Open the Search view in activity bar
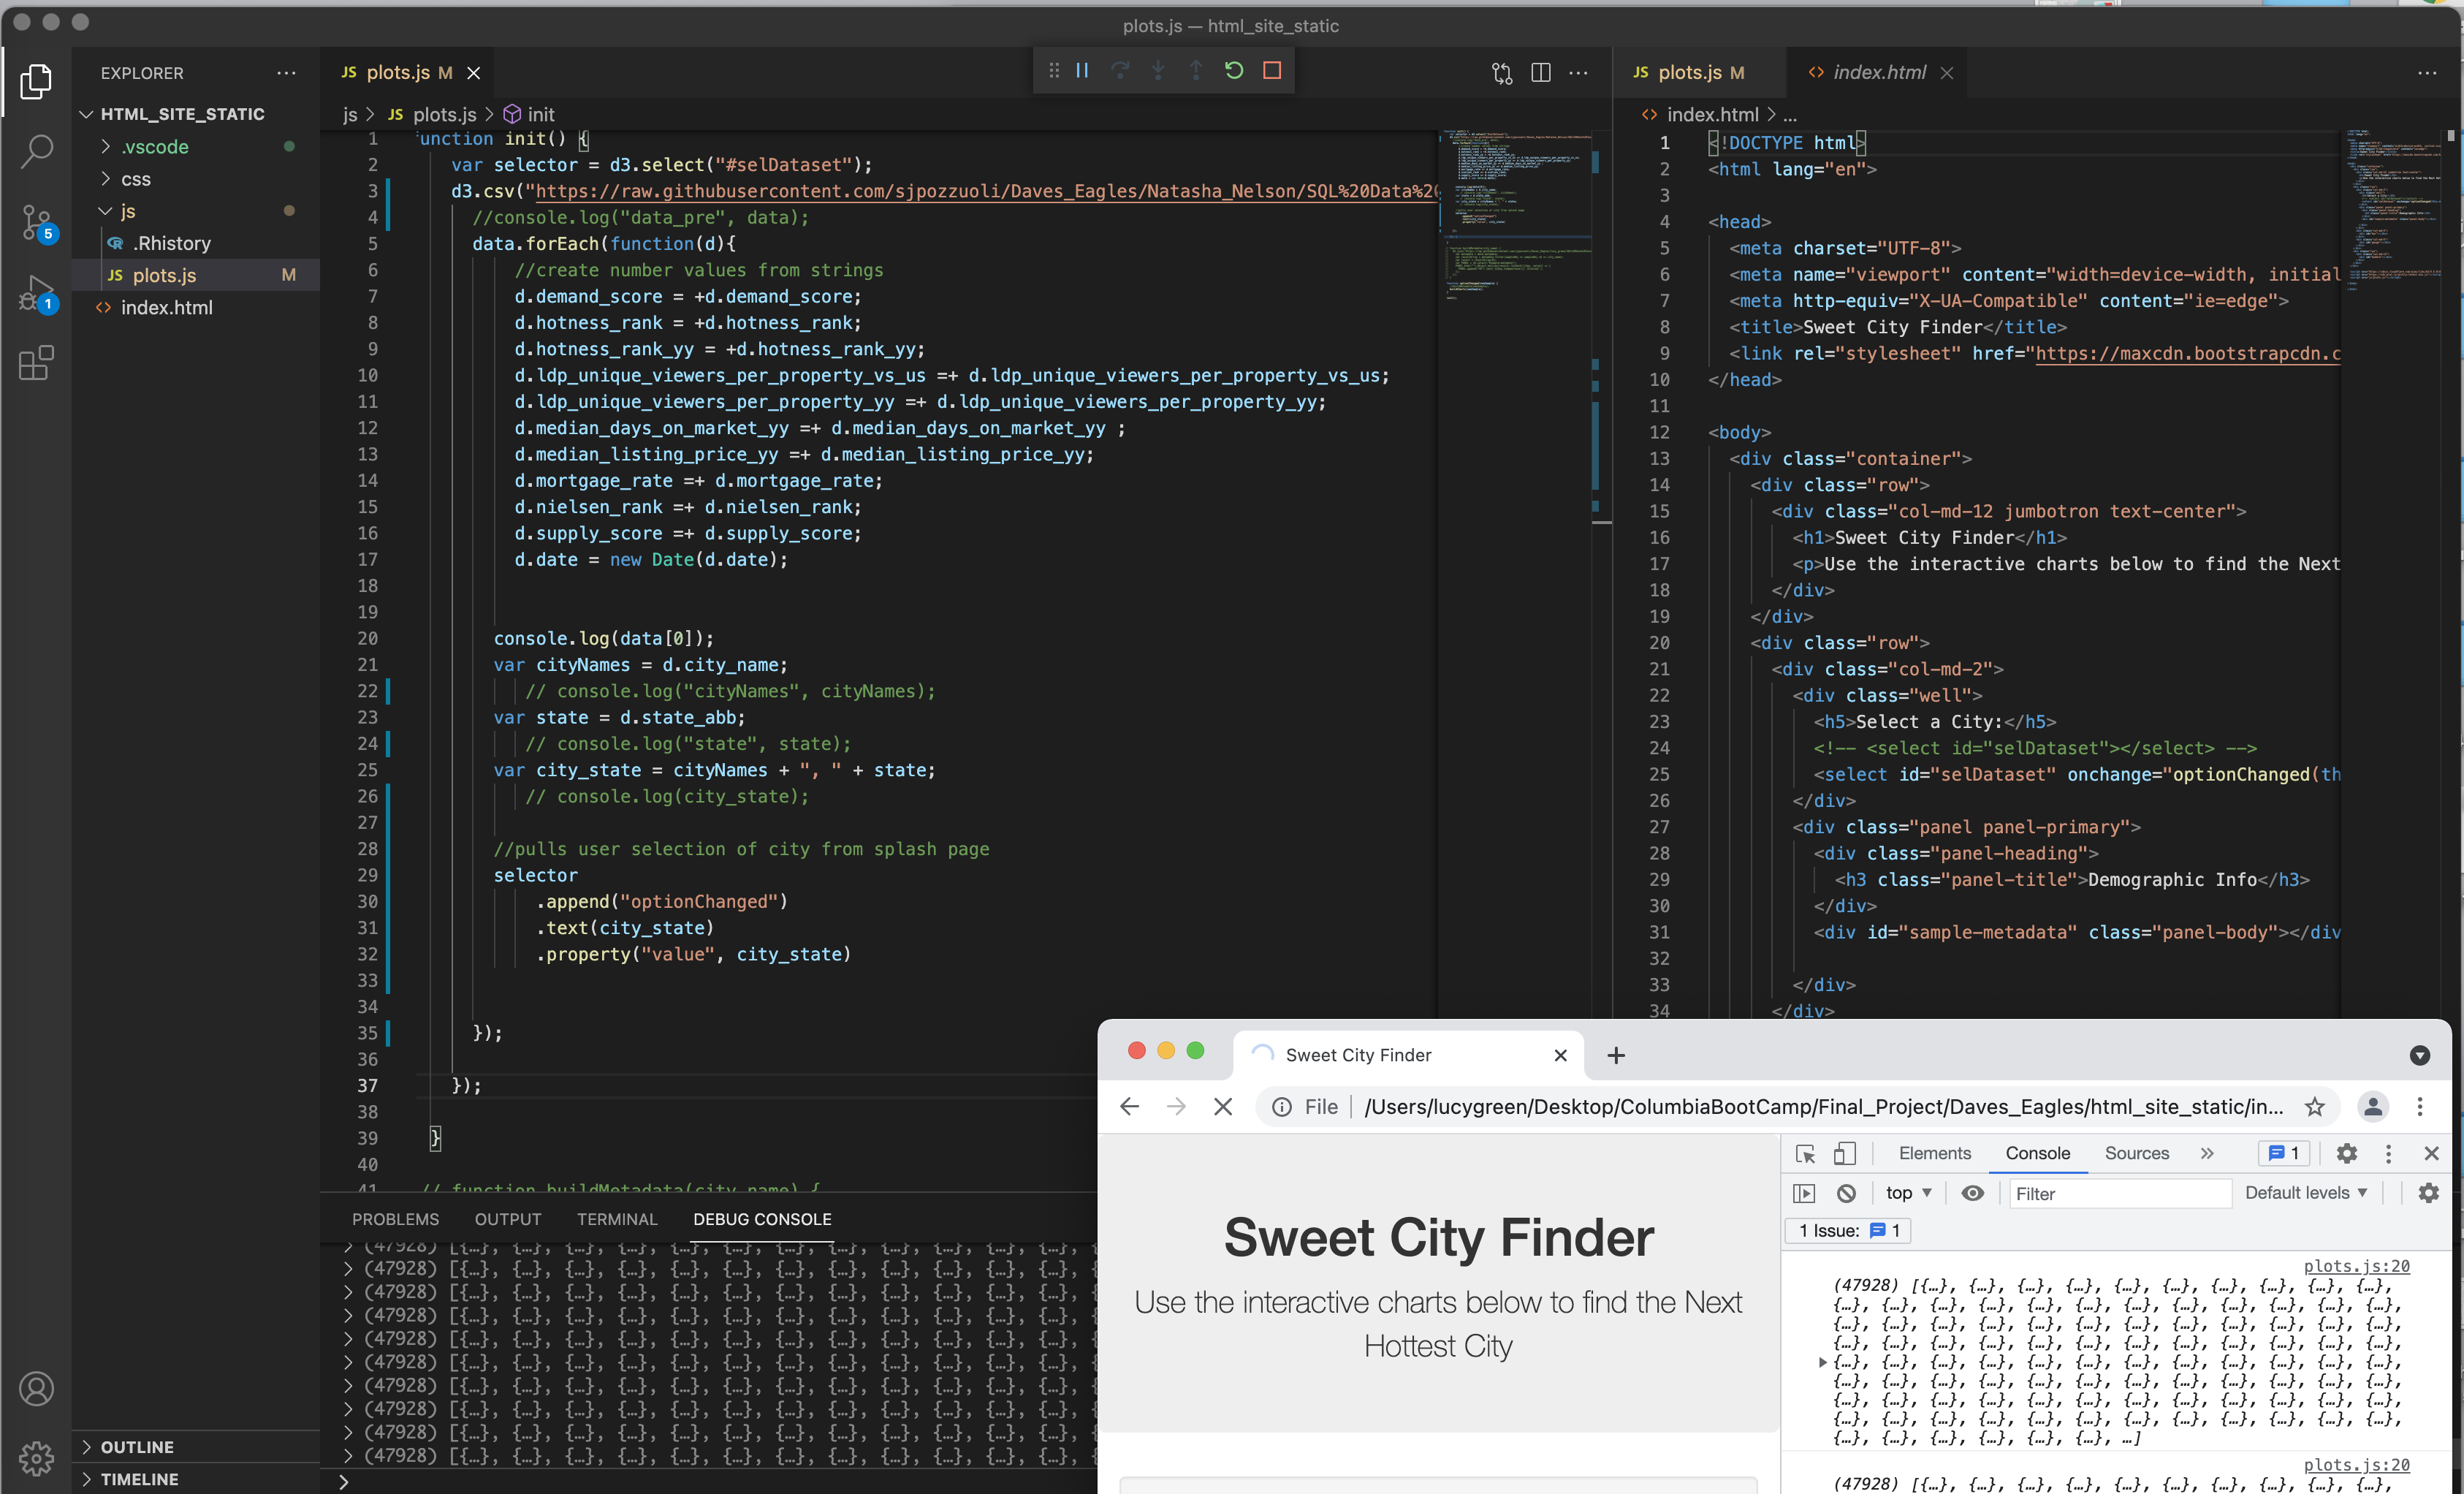Screen dimensions: 2464x1494 click(x=36, y=151)
